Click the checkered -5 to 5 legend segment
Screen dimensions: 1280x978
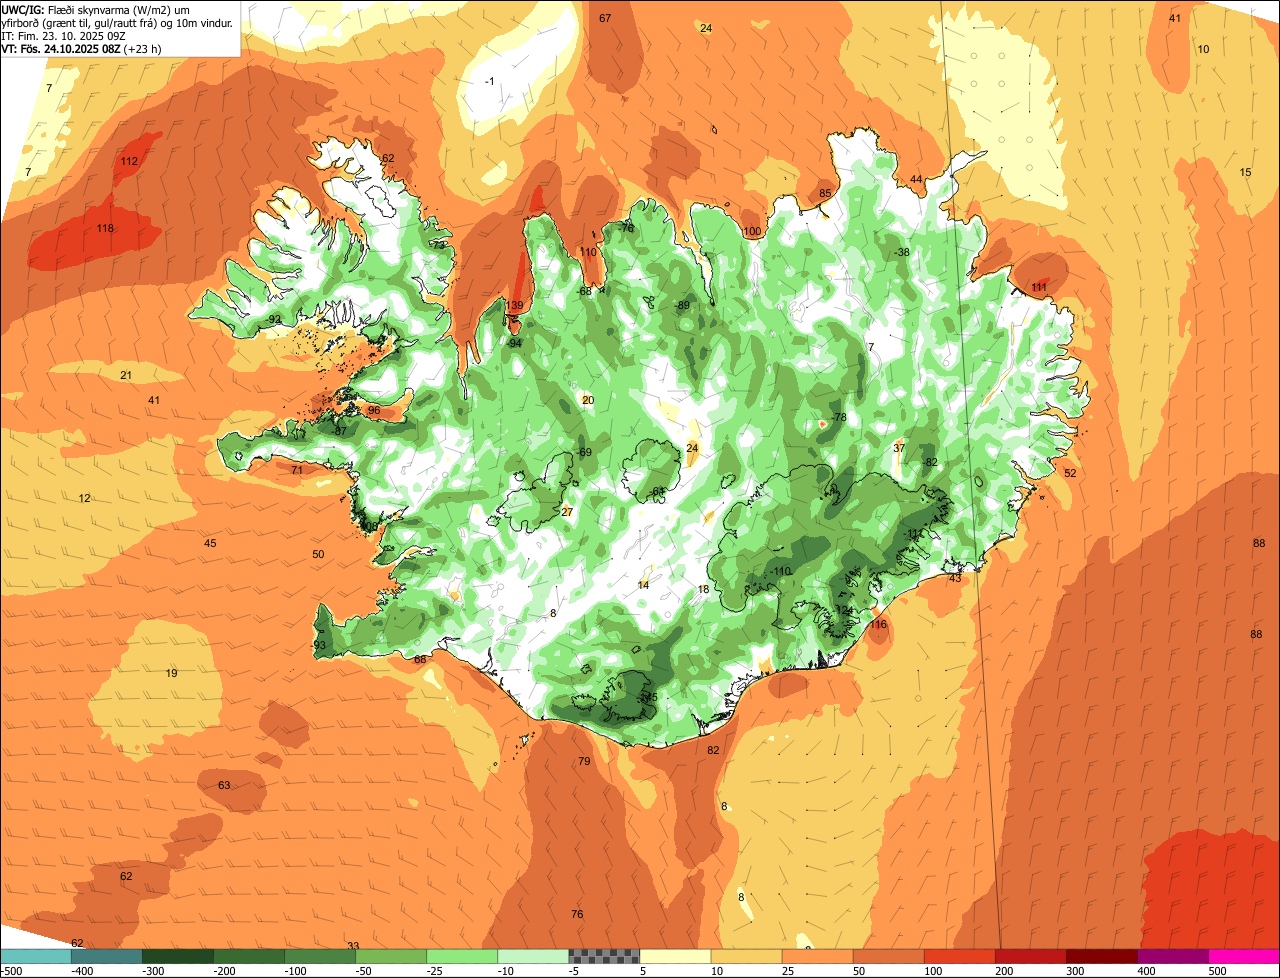point(604,957)
